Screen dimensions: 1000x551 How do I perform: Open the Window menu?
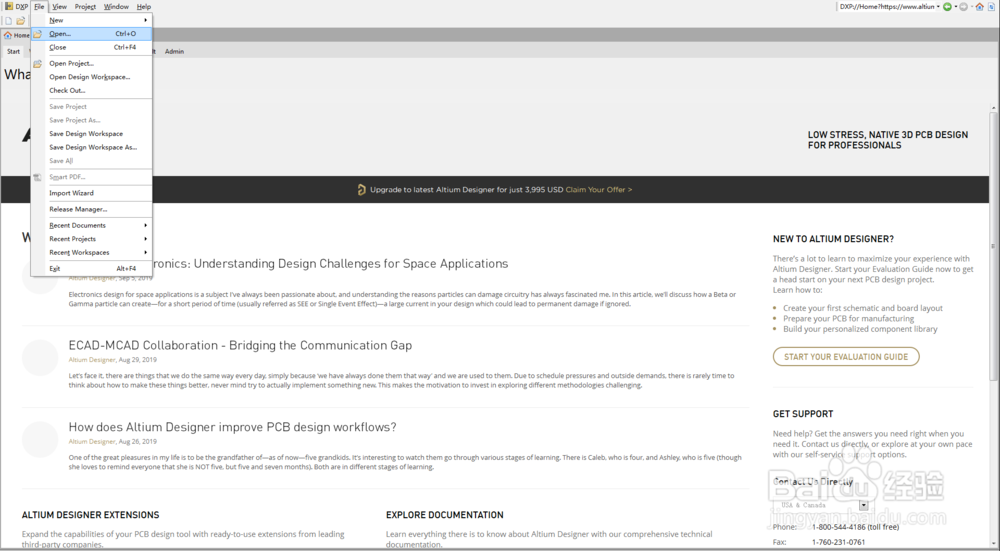(116, 6)
